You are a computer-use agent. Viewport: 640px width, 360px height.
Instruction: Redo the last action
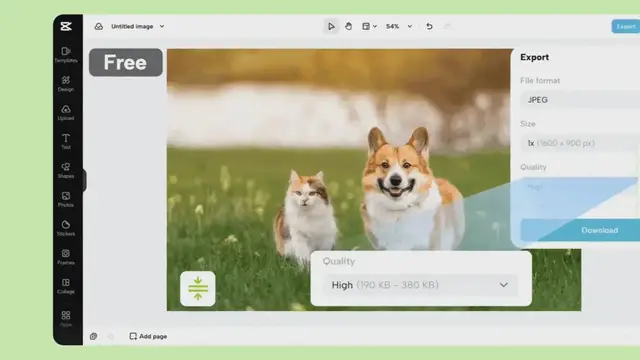click(x=447, y=26)
